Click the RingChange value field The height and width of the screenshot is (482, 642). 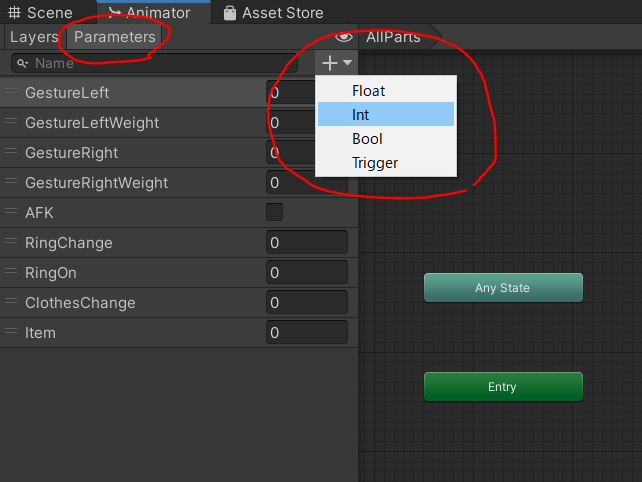pos(307,242)
